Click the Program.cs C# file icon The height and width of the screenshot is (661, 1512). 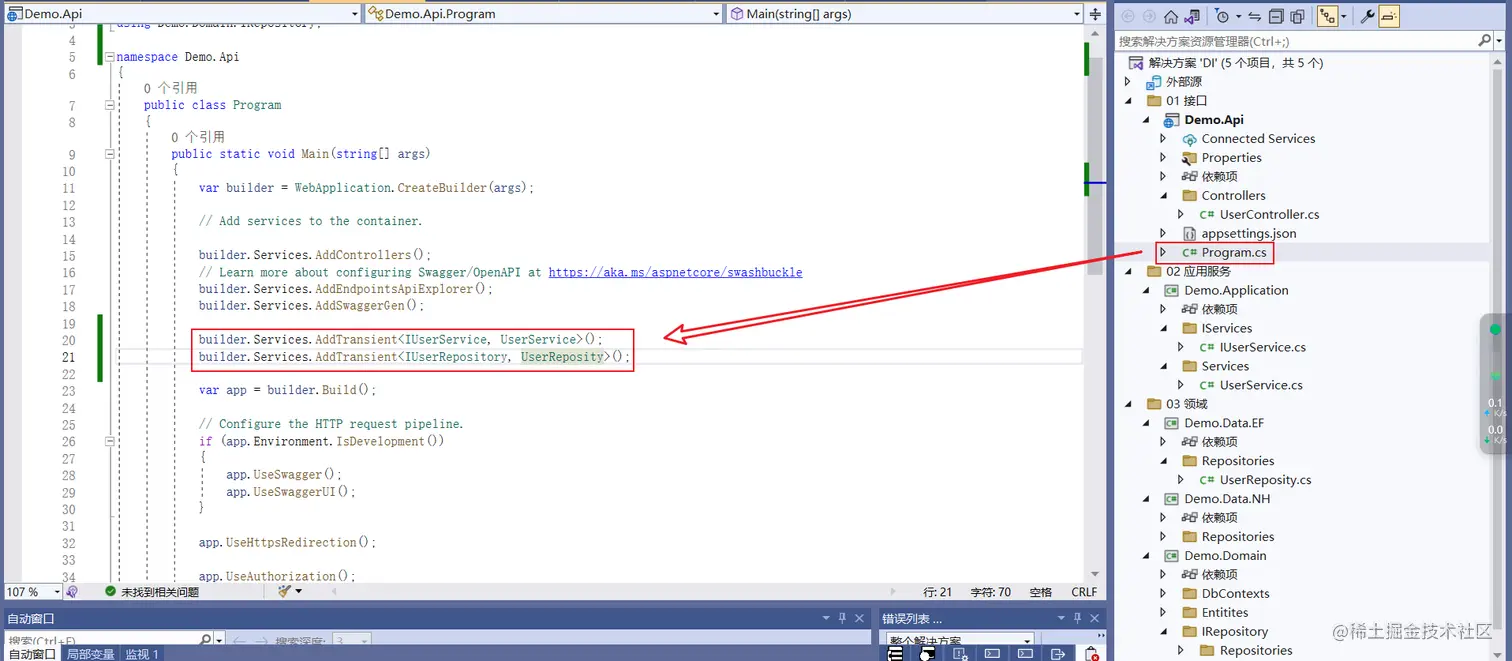click(1190, 253)
